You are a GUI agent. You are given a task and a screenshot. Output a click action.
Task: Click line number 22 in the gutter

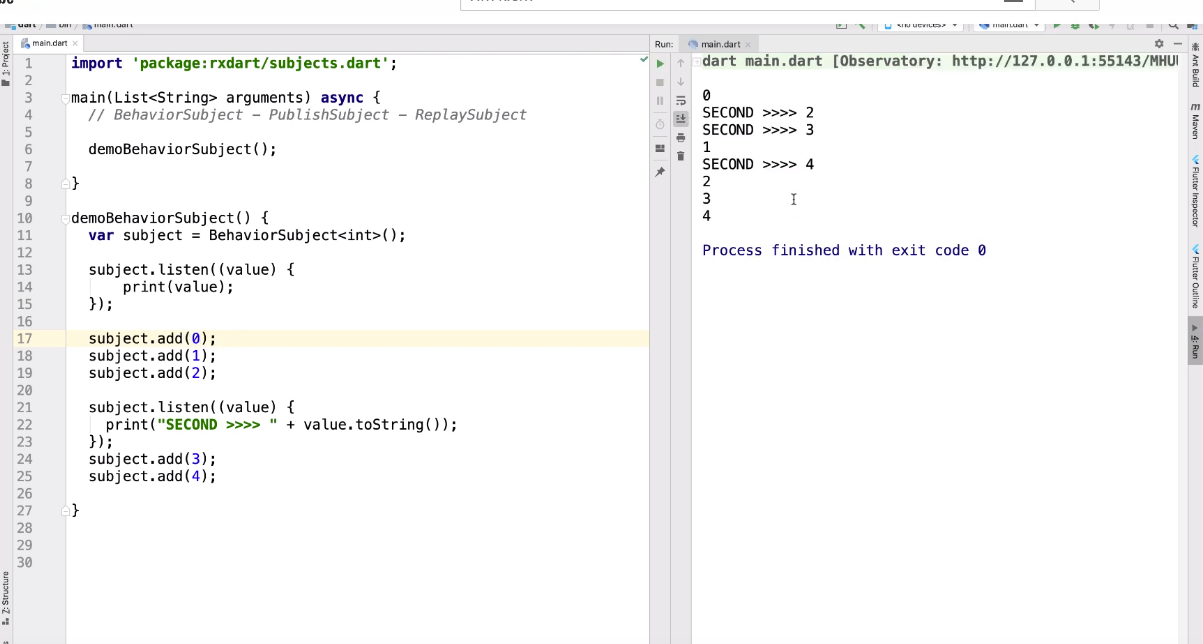pyautogui.click(x=24, y=424)
